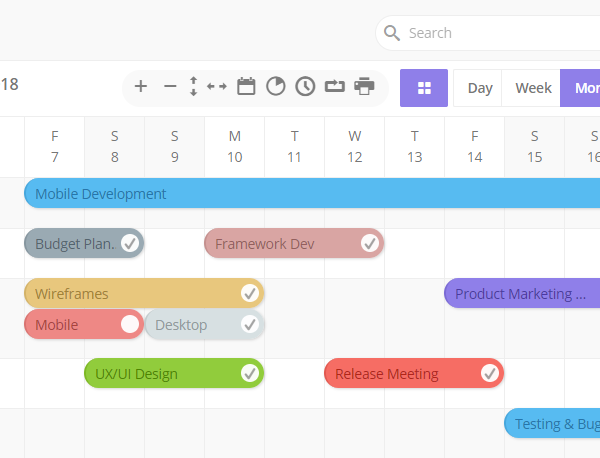This screenshot has height=458, width=600.
Task: Click the pie chart icon
Action: [x=276, y=87]
